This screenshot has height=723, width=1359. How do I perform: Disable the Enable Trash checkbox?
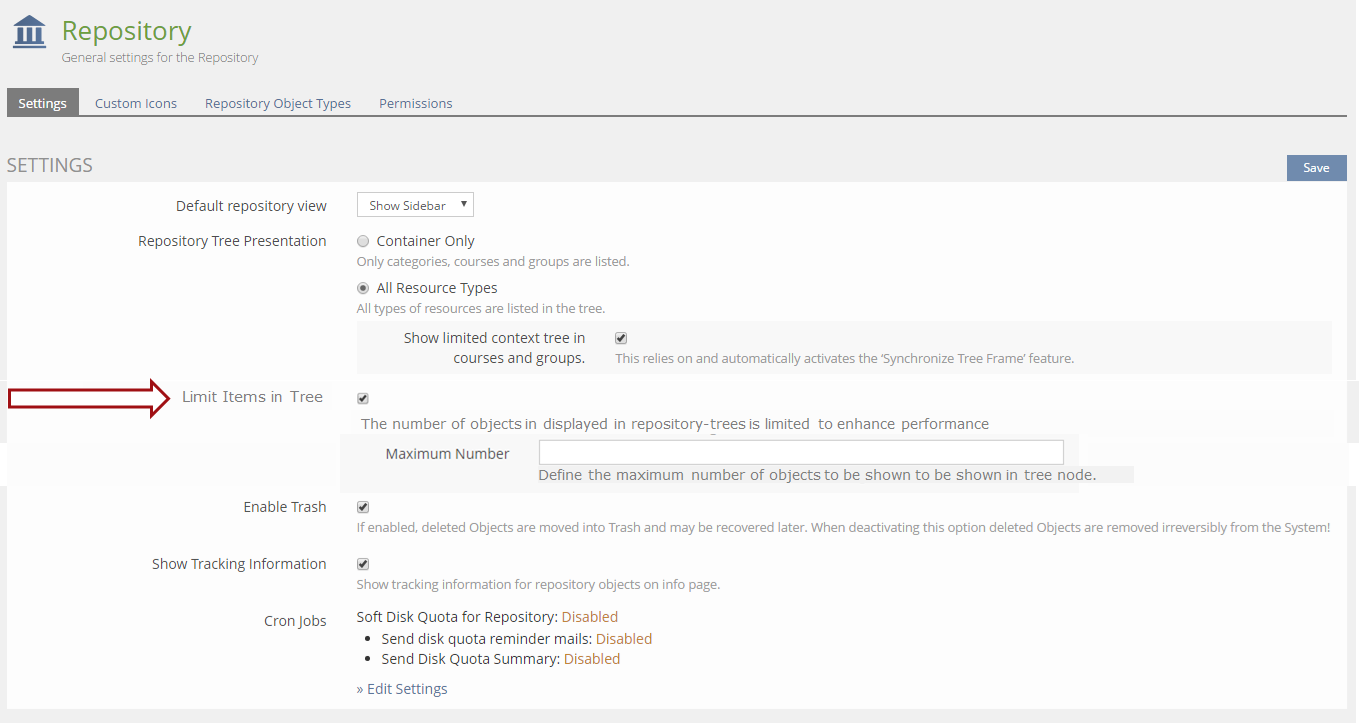[363, 507]
